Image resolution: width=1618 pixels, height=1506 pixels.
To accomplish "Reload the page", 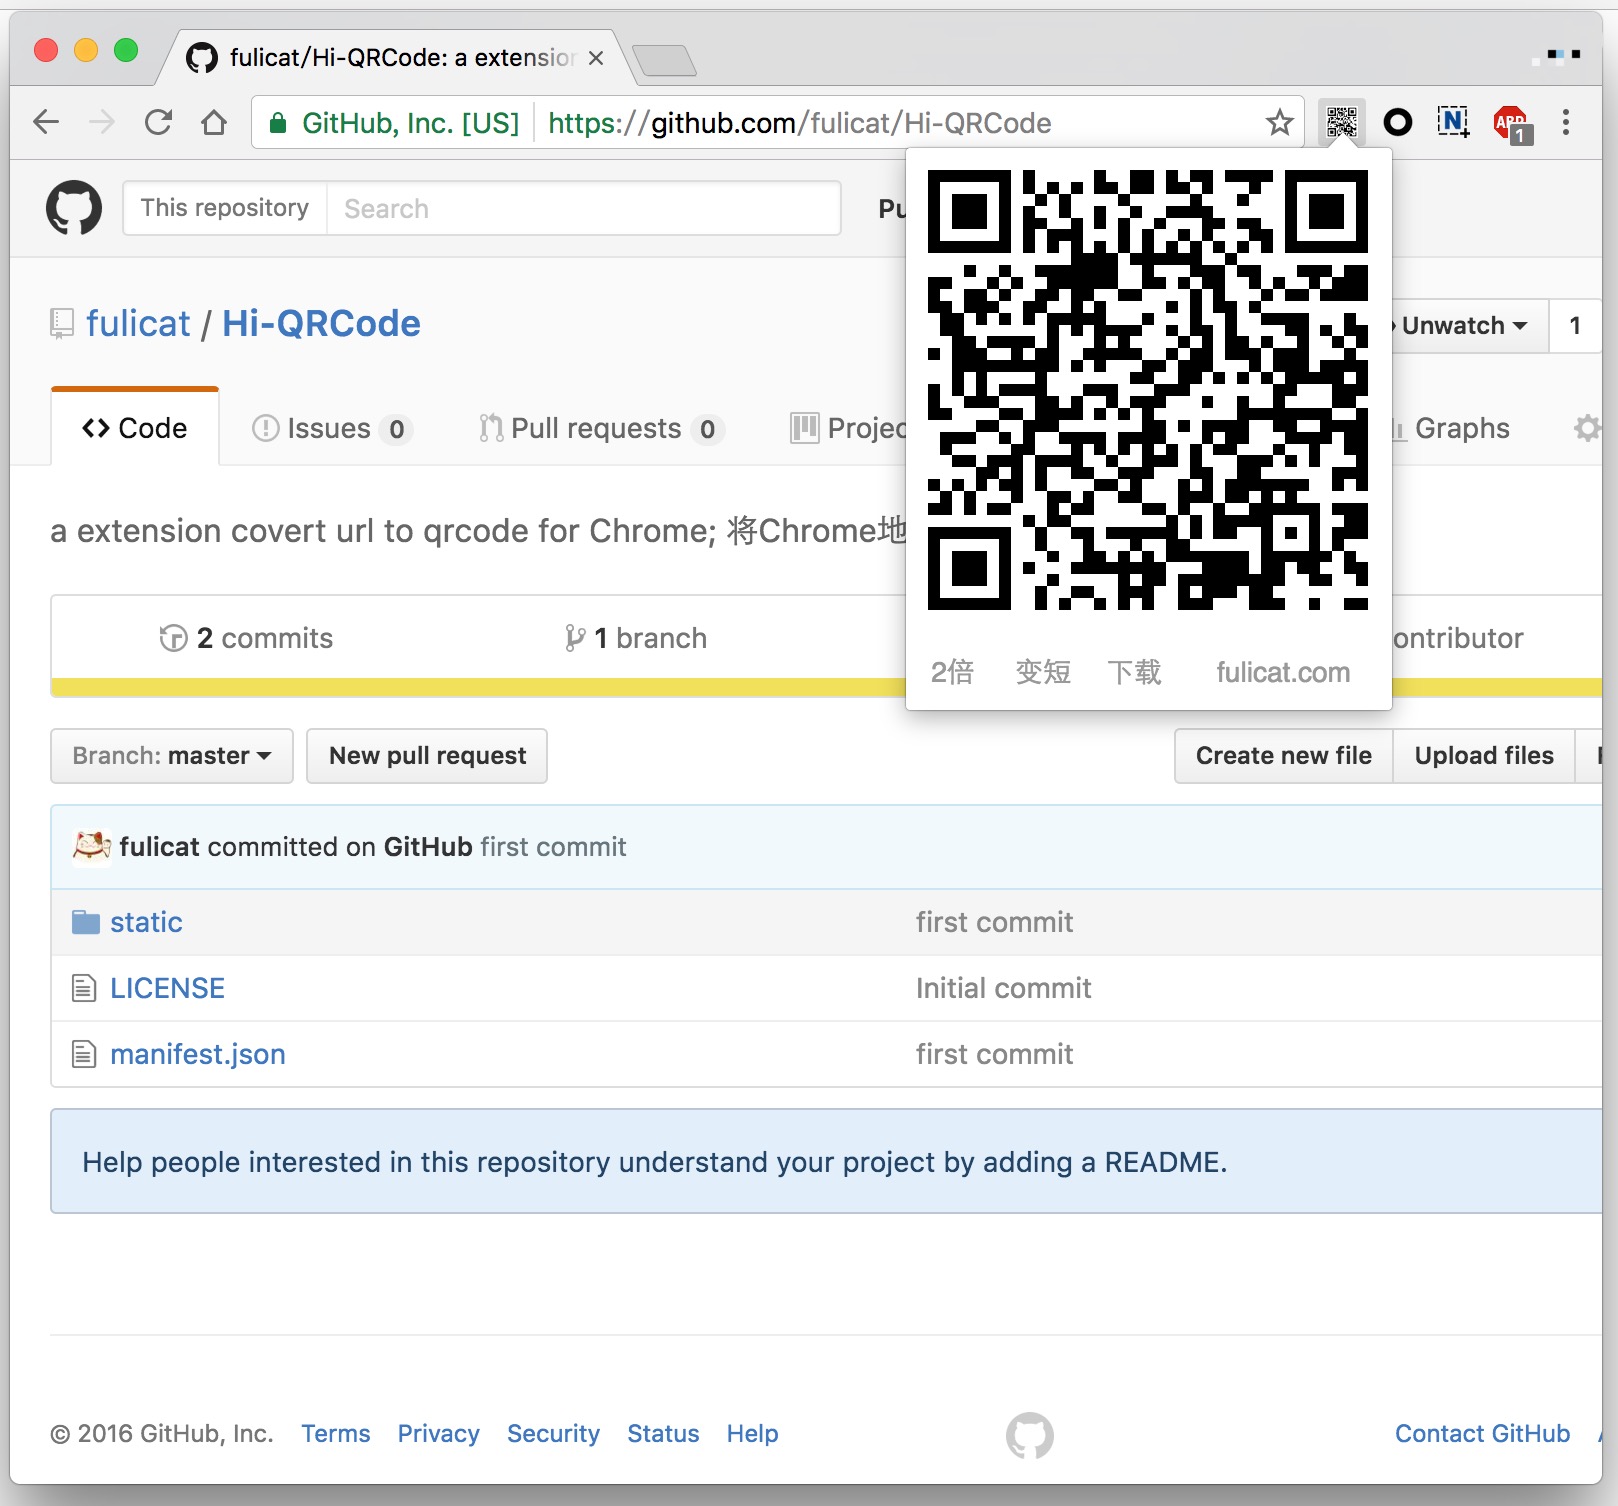I will [x=158, y=122].
